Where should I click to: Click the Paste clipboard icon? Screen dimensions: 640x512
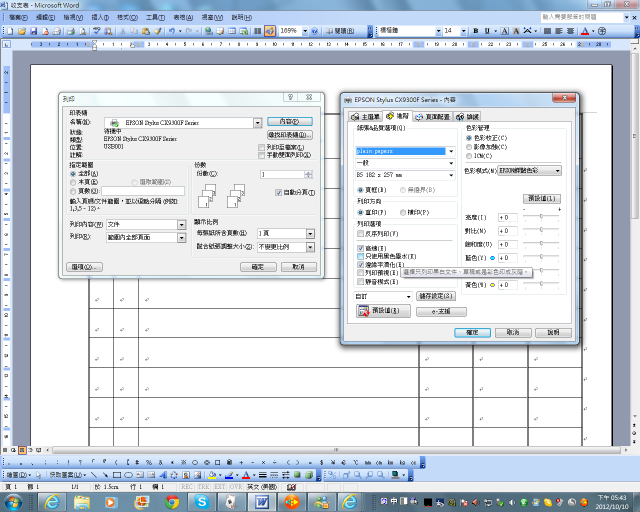pyautogui.click(x=146, y=31)
